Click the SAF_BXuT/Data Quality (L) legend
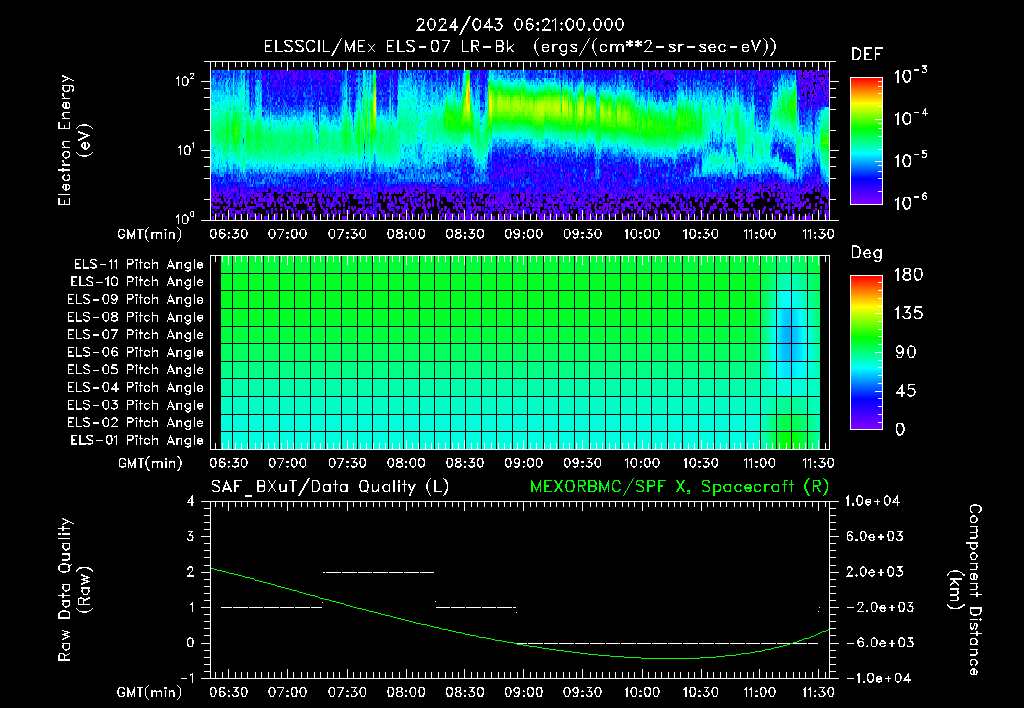 pyautogui.click(x=330, y=487)
